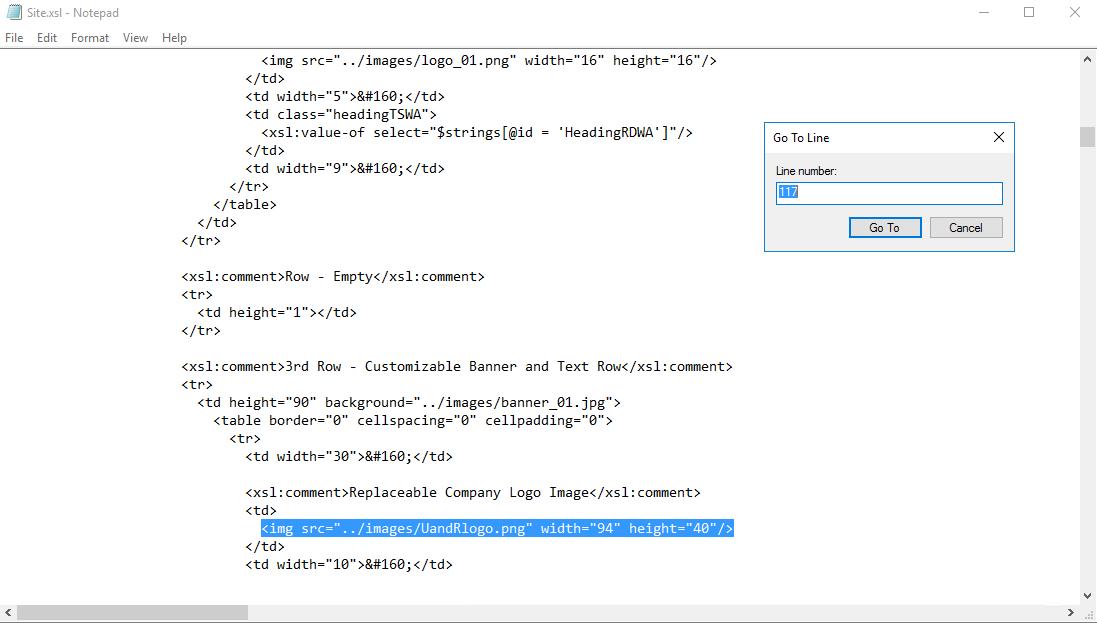This screenshot has width=1097, height=623.
Task: Open the Help menu
Action: pyautogui.click(x=174, y=37)
